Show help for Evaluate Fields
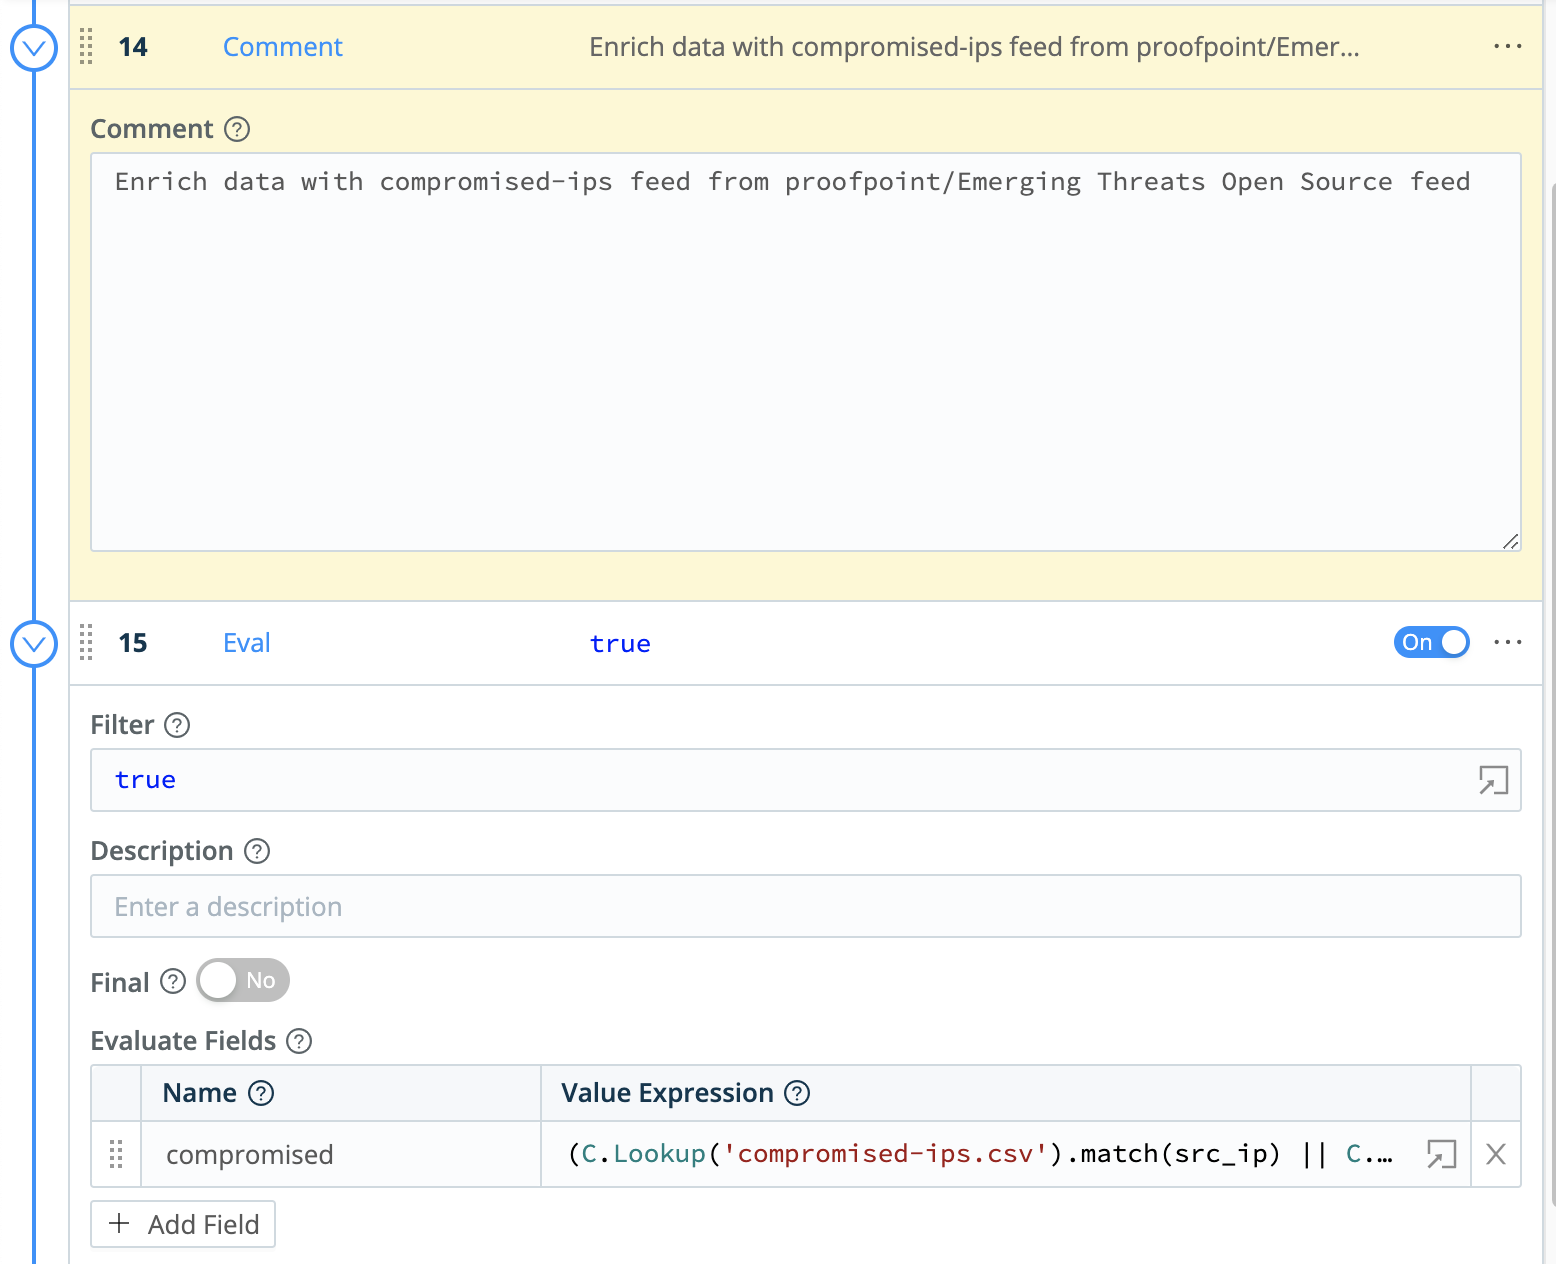 coord(299,1041)
